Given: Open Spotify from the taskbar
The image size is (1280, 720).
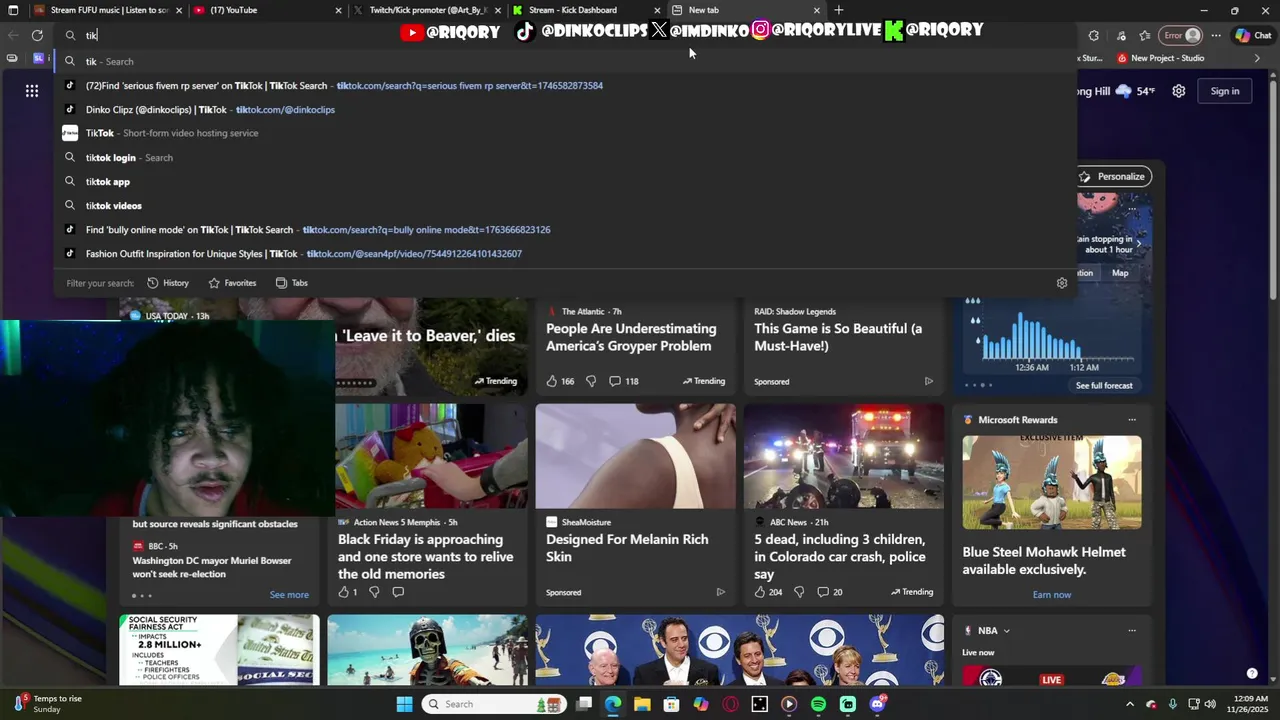Looking at the screenshot, I should coord(818,704).
